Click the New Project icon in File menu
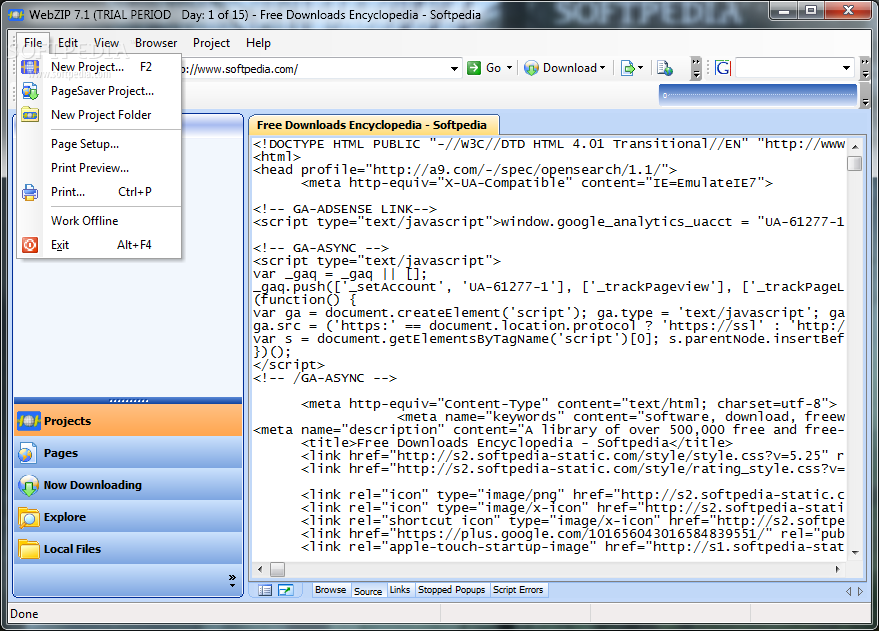The height and width of the screenshot is (631, 879). pos(30,67)
